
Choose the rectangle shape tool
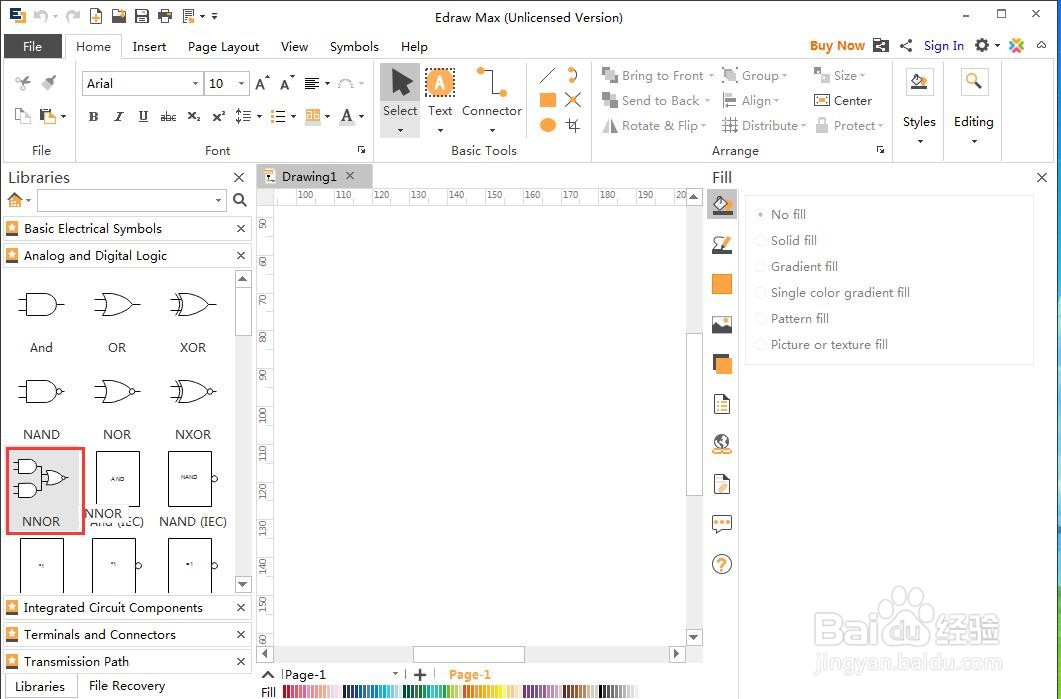tap(547, 100)
